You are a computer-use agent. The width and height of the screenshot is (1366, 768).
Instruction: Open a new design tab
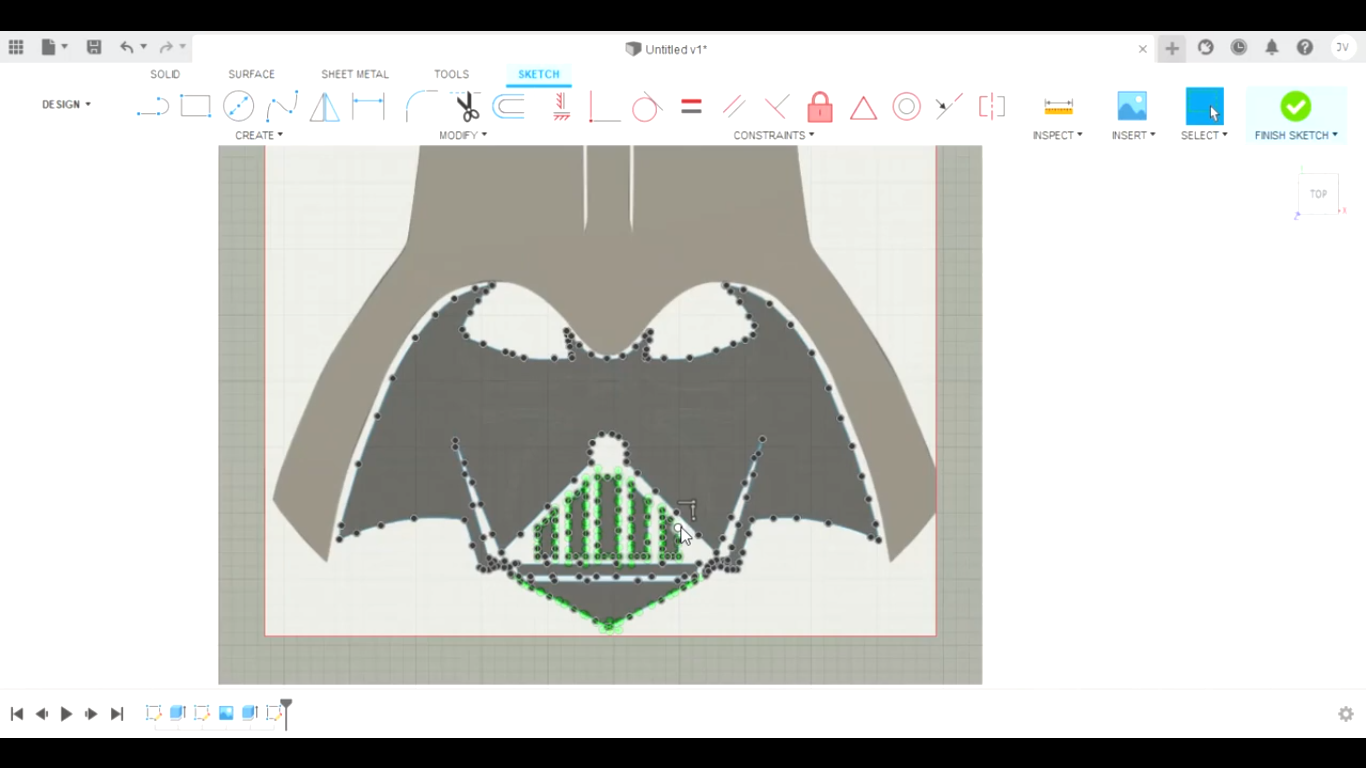point(1171,48)
